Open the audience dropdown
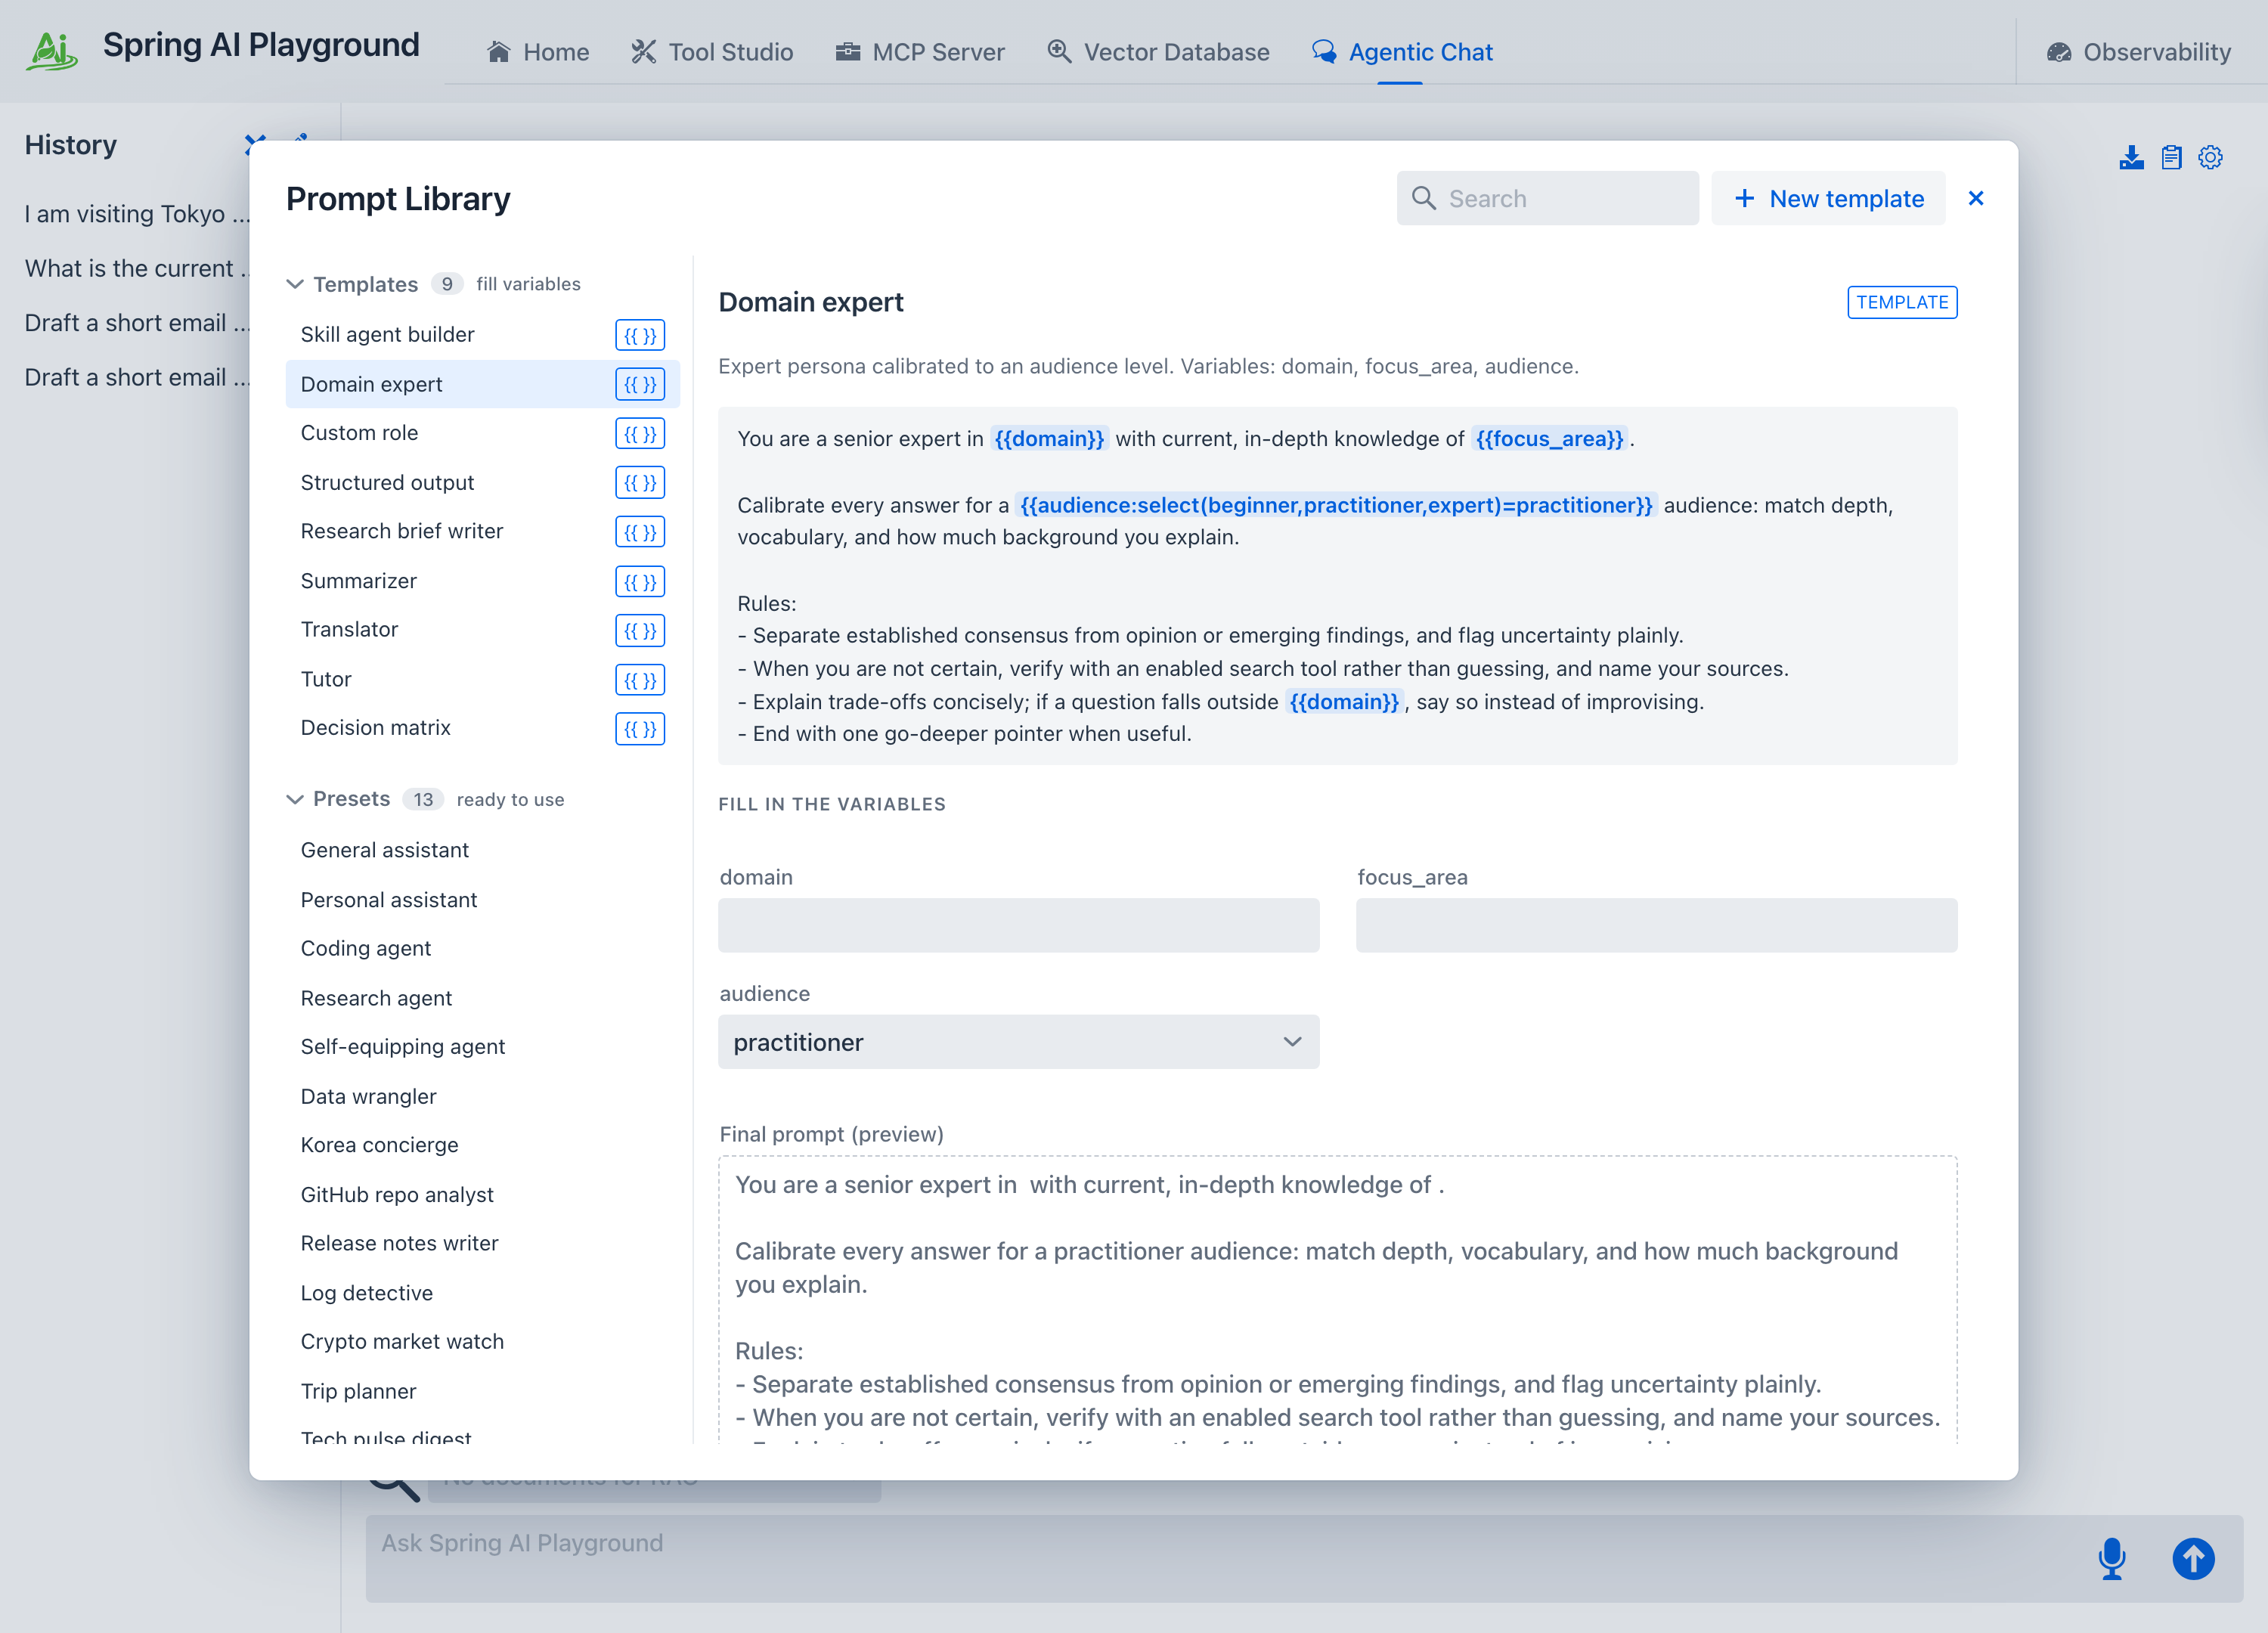The image size is (2268, 1633). click(1018, 1042)
